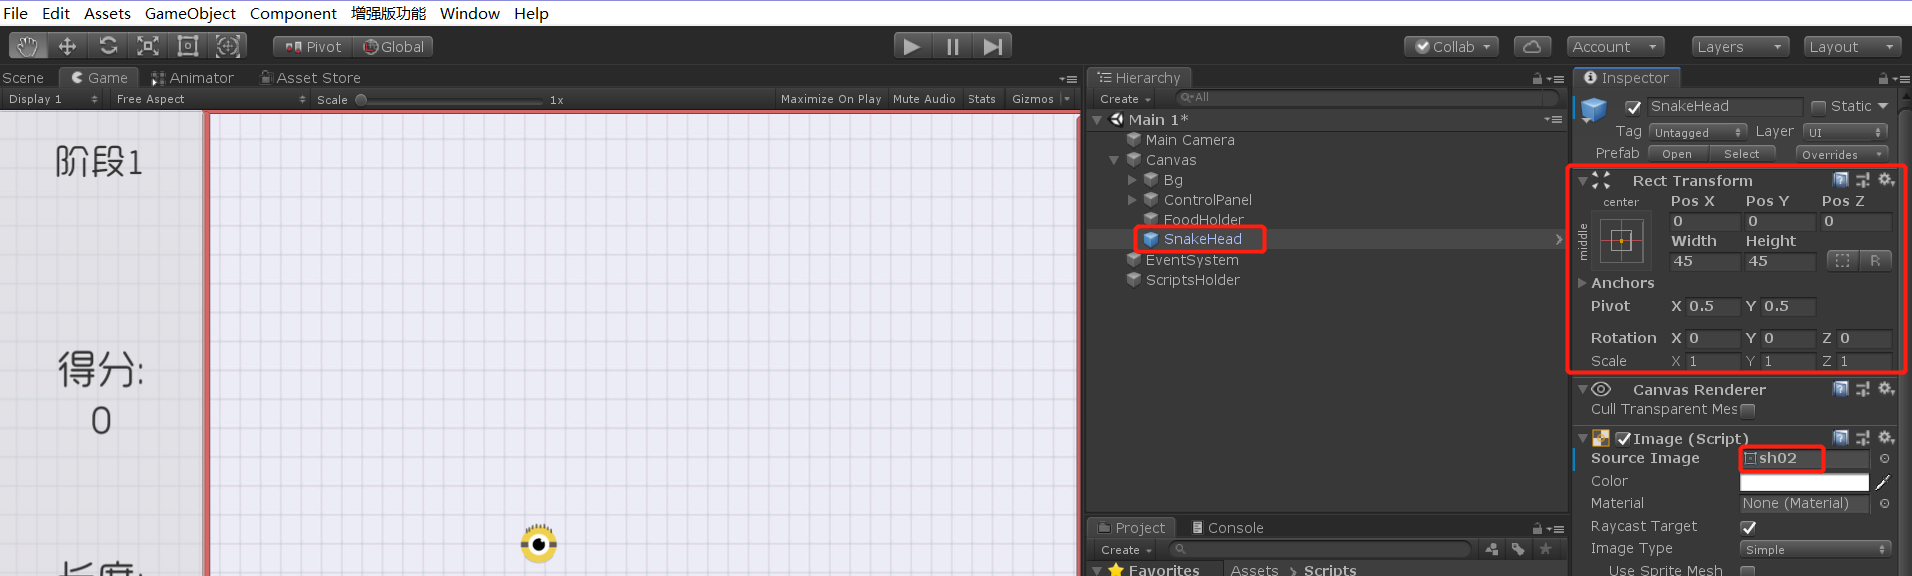1912x576 pixels.
Task: Click Project search by type icon
Action: 1492,549
